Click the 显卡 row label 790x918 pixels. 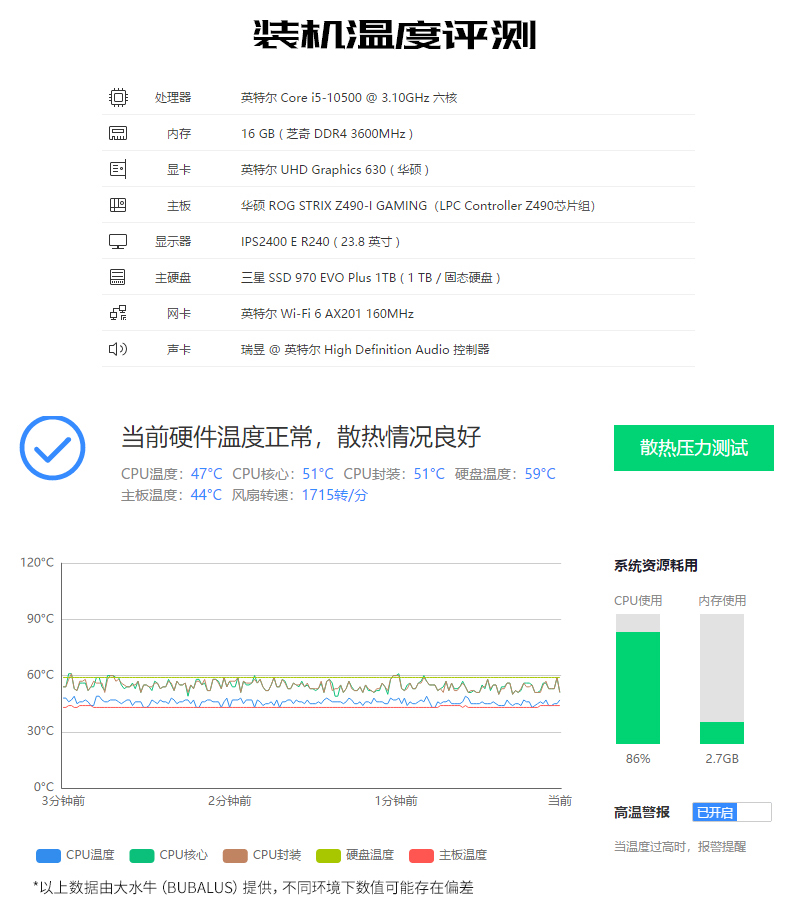(179, 169)
